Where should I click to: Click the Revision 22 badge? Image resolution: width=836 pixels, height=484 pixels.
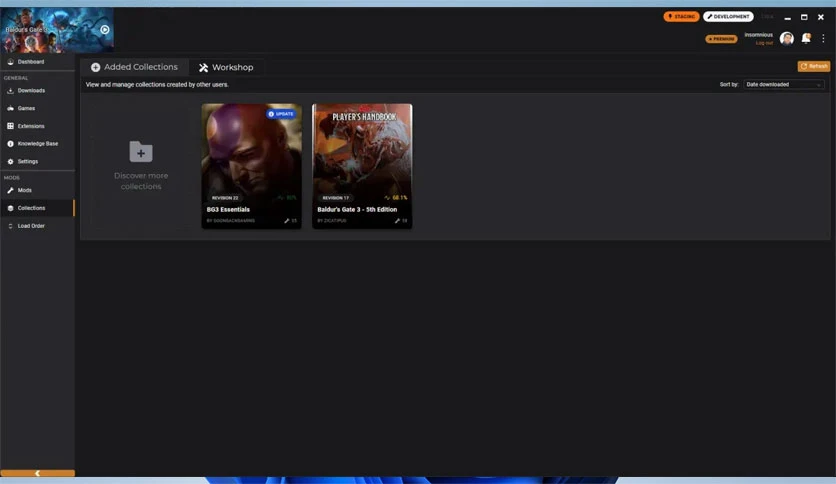(225, 198)
